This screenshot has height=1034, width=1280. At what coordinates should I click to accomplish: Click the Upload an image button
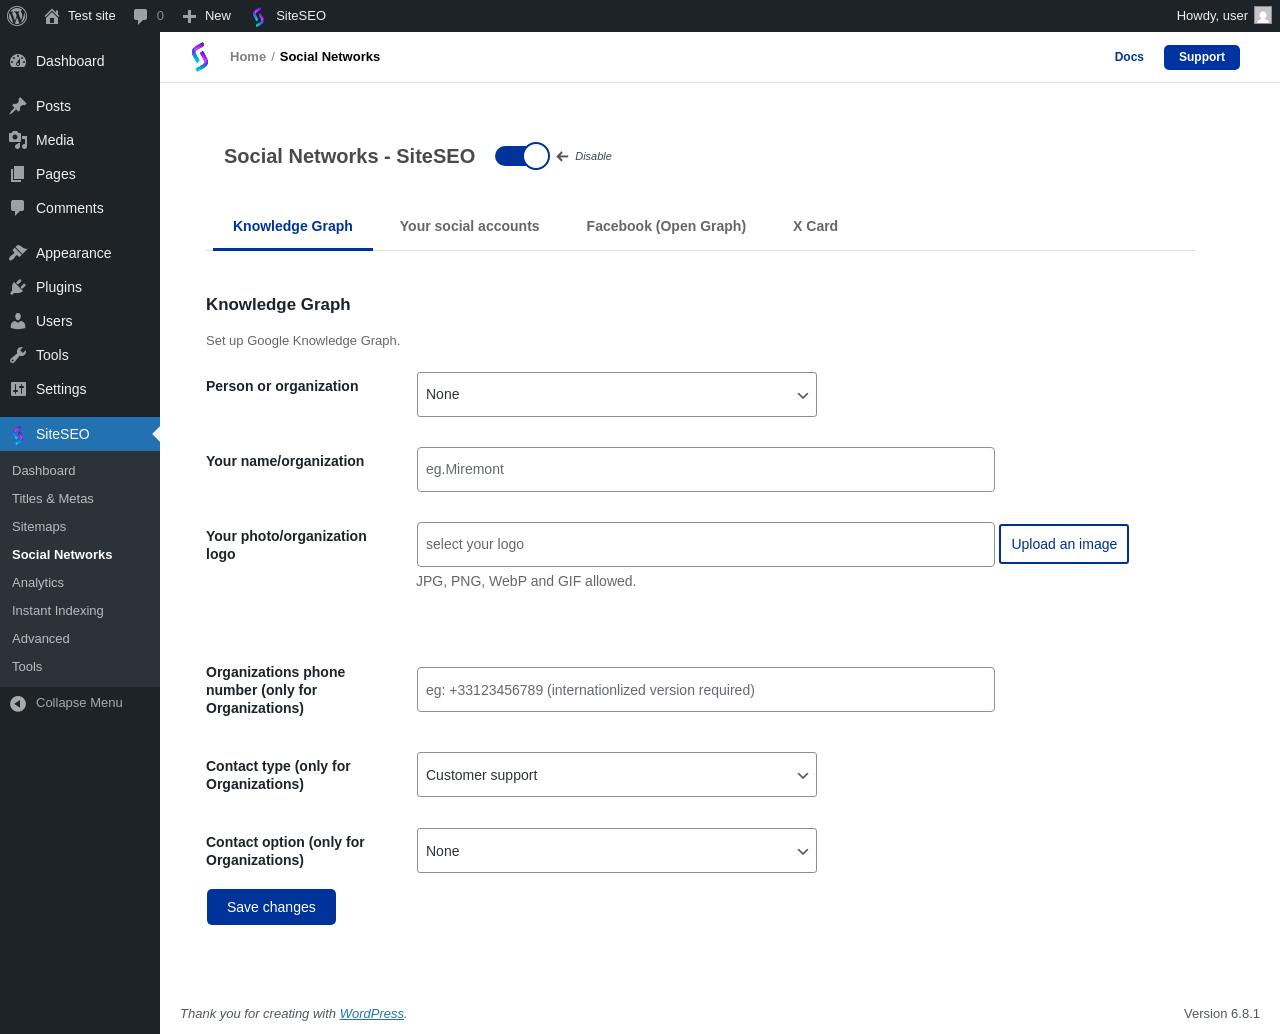pos(1064,544)
